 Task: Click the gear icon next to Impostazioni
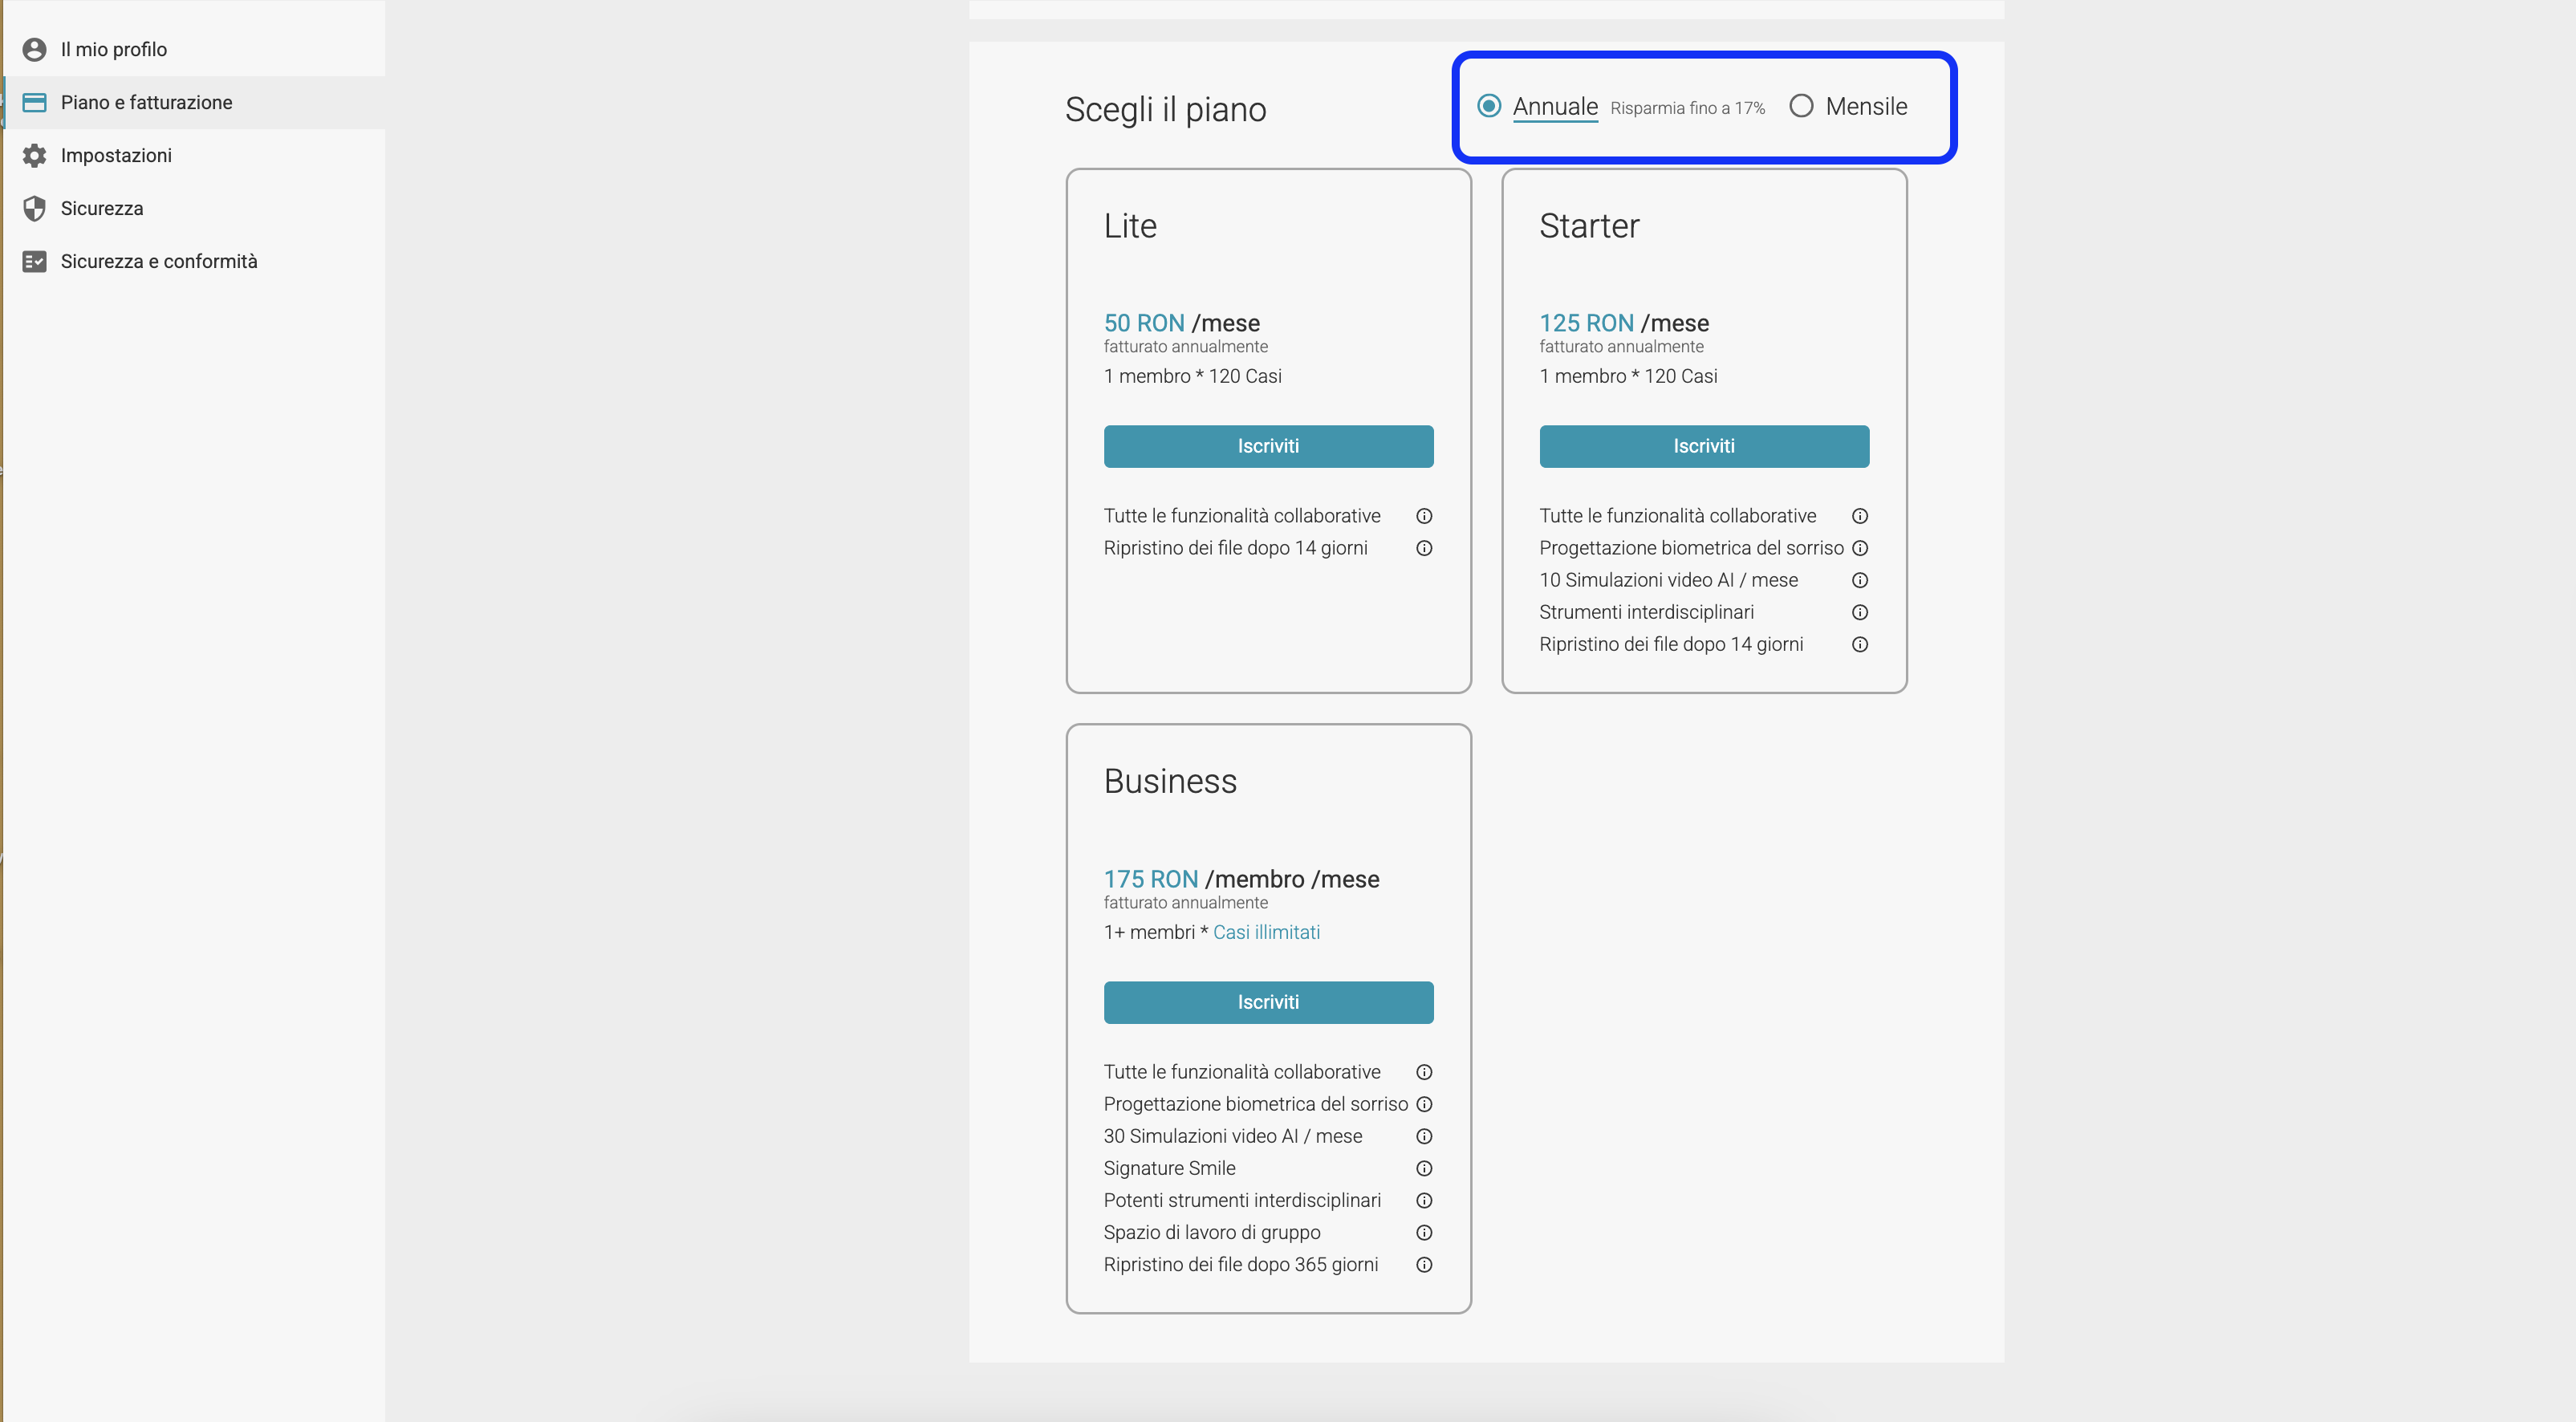click(34, 155)
